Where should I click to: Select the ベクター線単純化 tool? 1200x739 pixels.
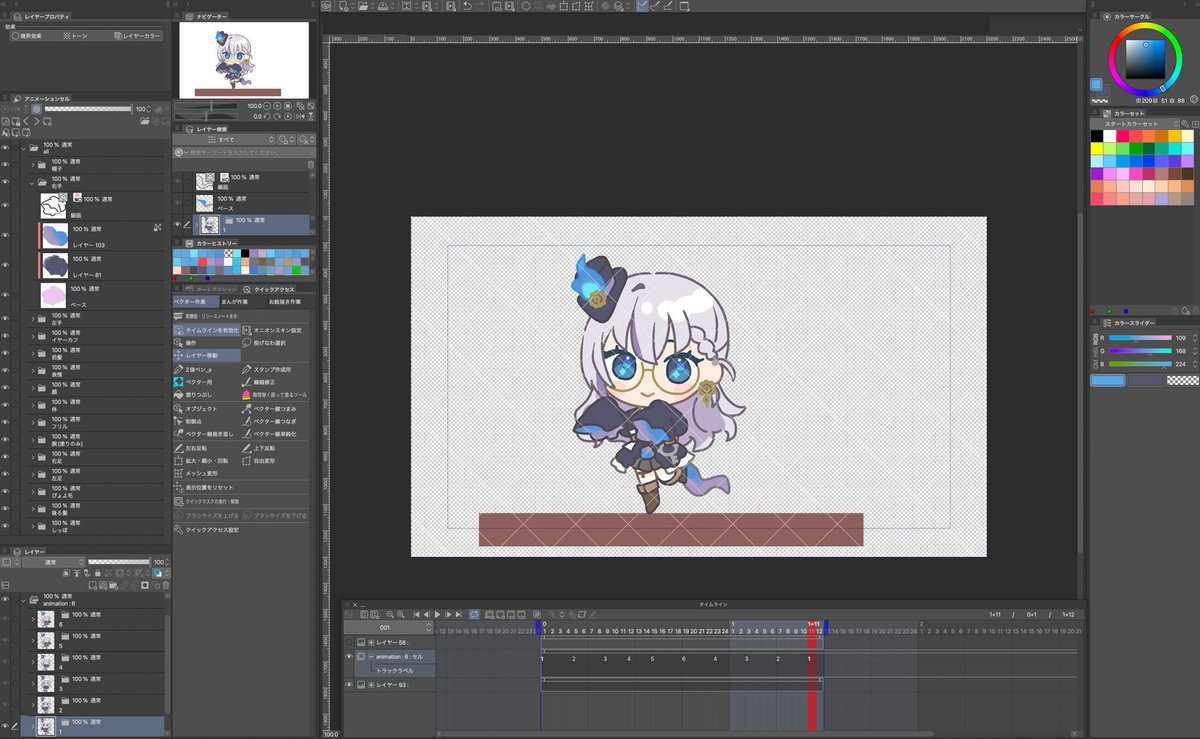pos(273,434)
